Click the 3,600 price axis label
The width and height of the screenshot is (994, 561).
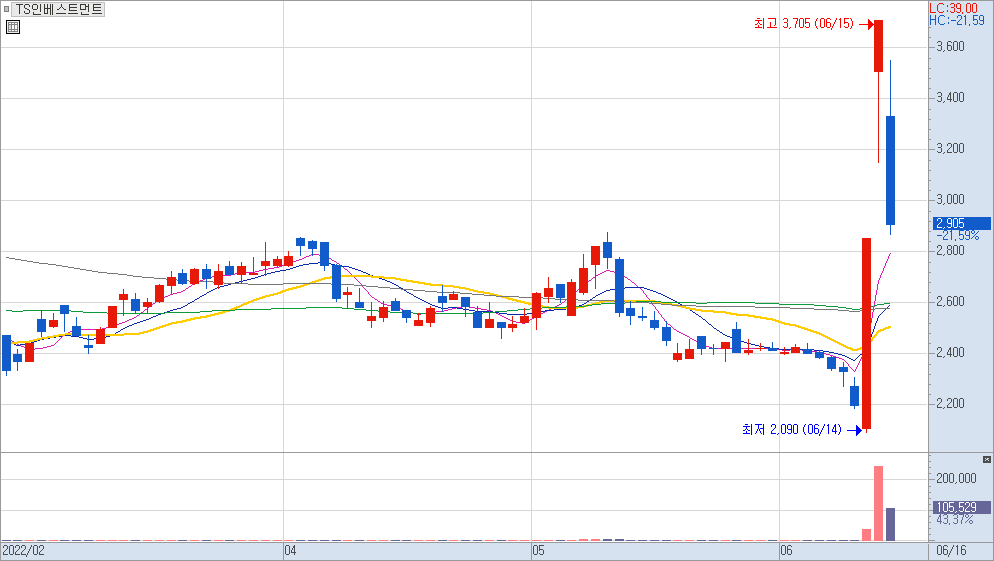pos(950,46)
